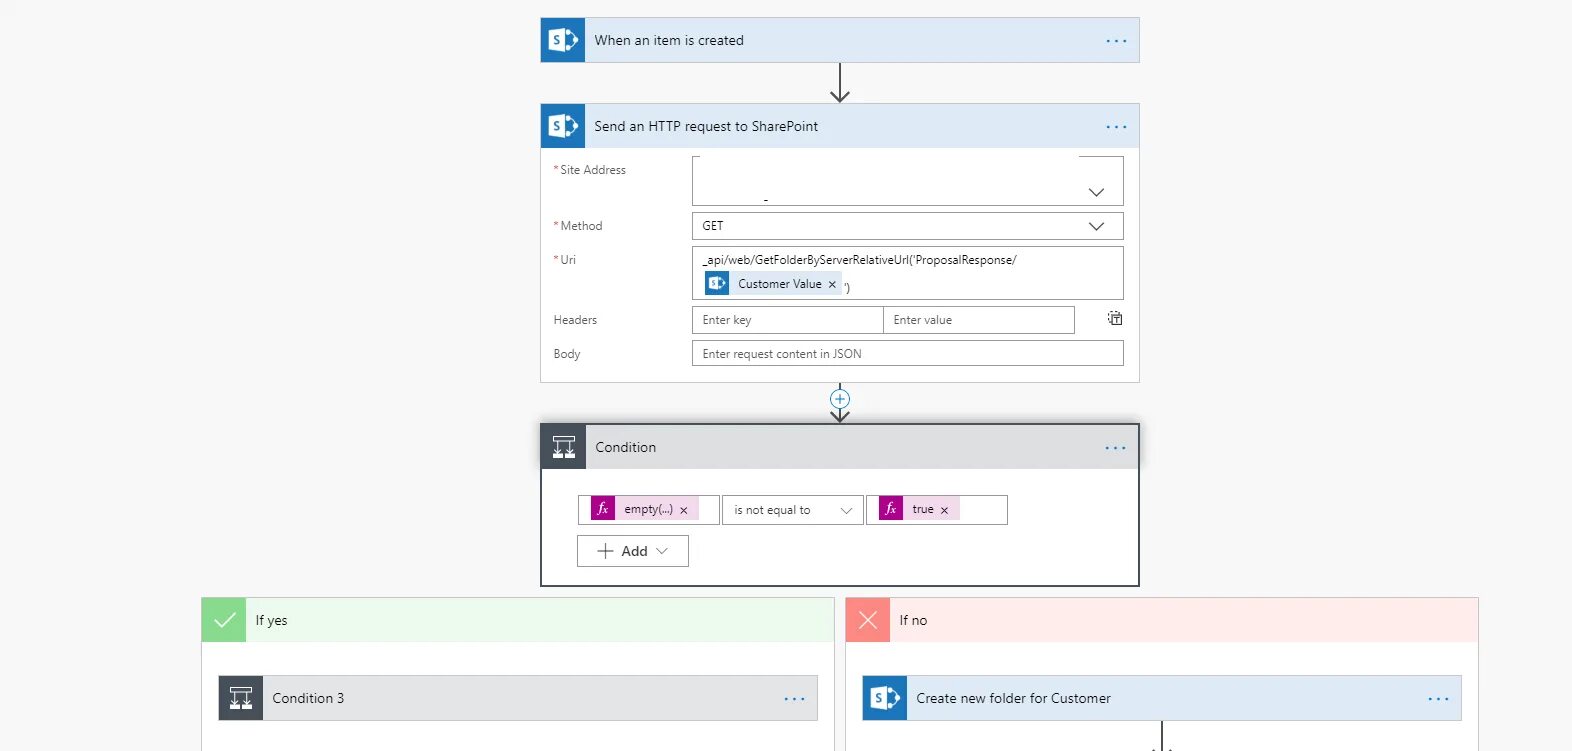Expand 'Create new folder for Customer' card
The width and height of the screenshot is (1572, 751).
point(1162,698)
